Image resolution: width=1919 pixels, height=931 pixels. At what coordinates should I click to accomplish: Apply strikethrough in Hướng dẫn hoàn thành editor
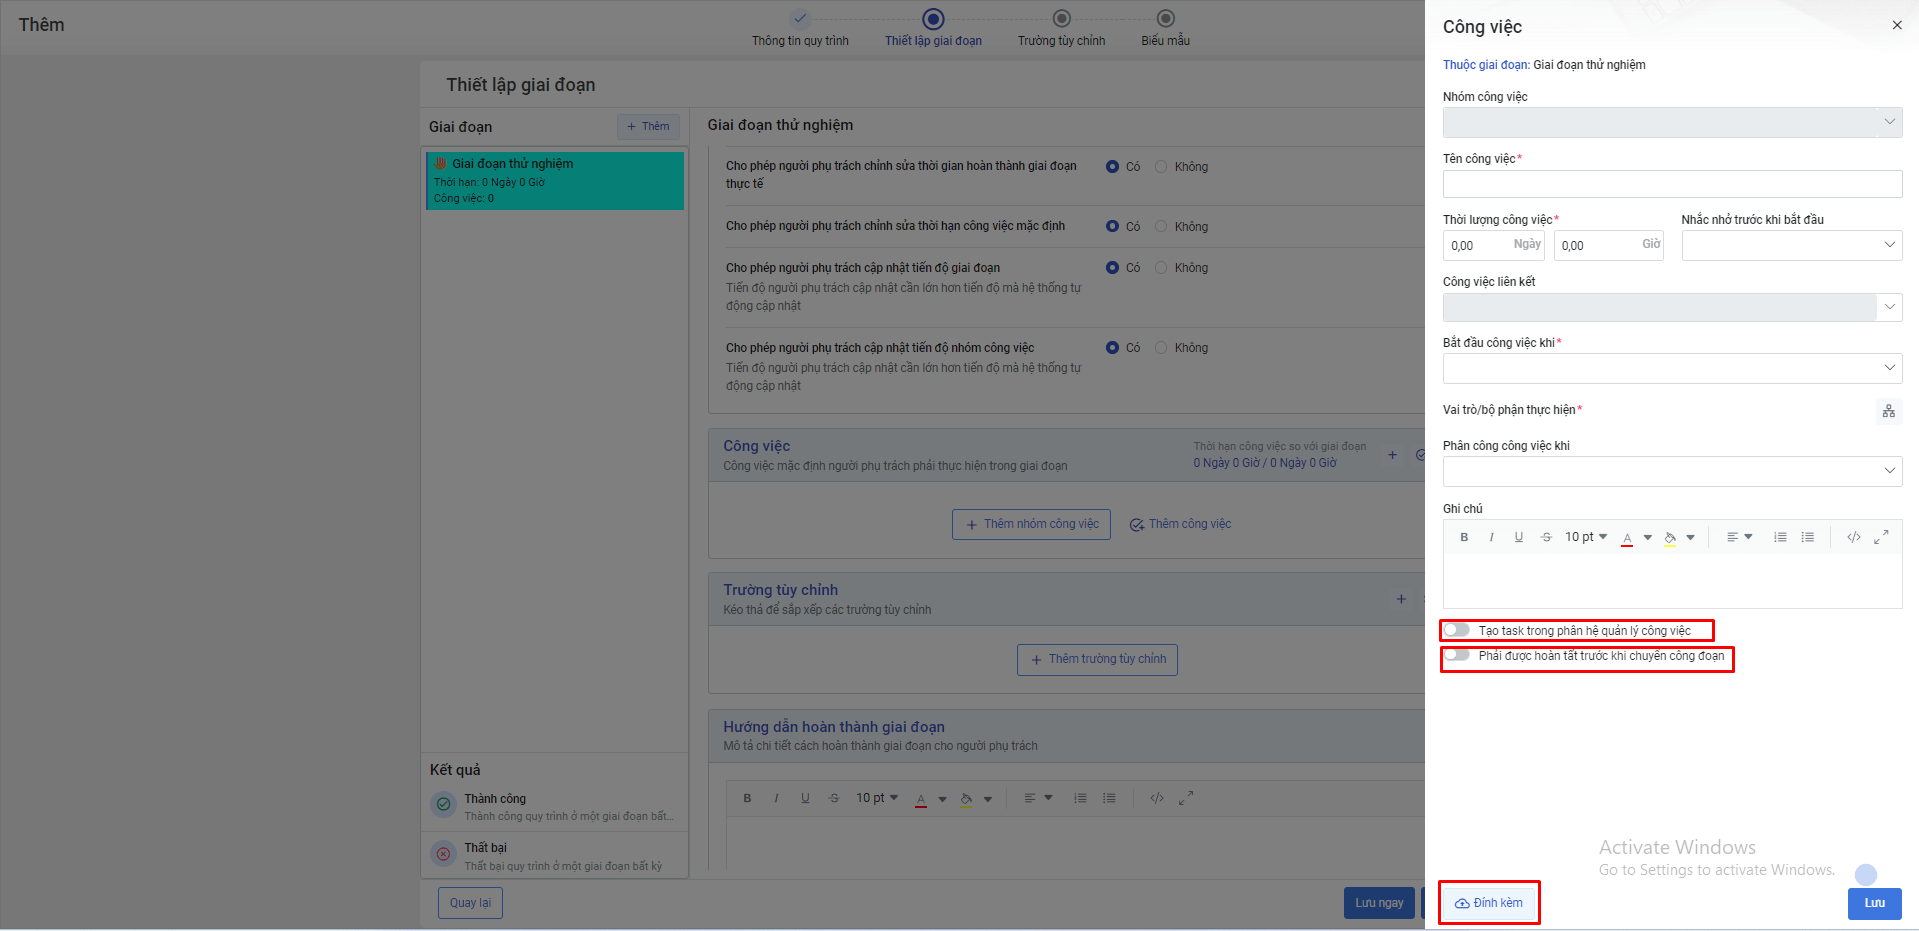point(834,798)
